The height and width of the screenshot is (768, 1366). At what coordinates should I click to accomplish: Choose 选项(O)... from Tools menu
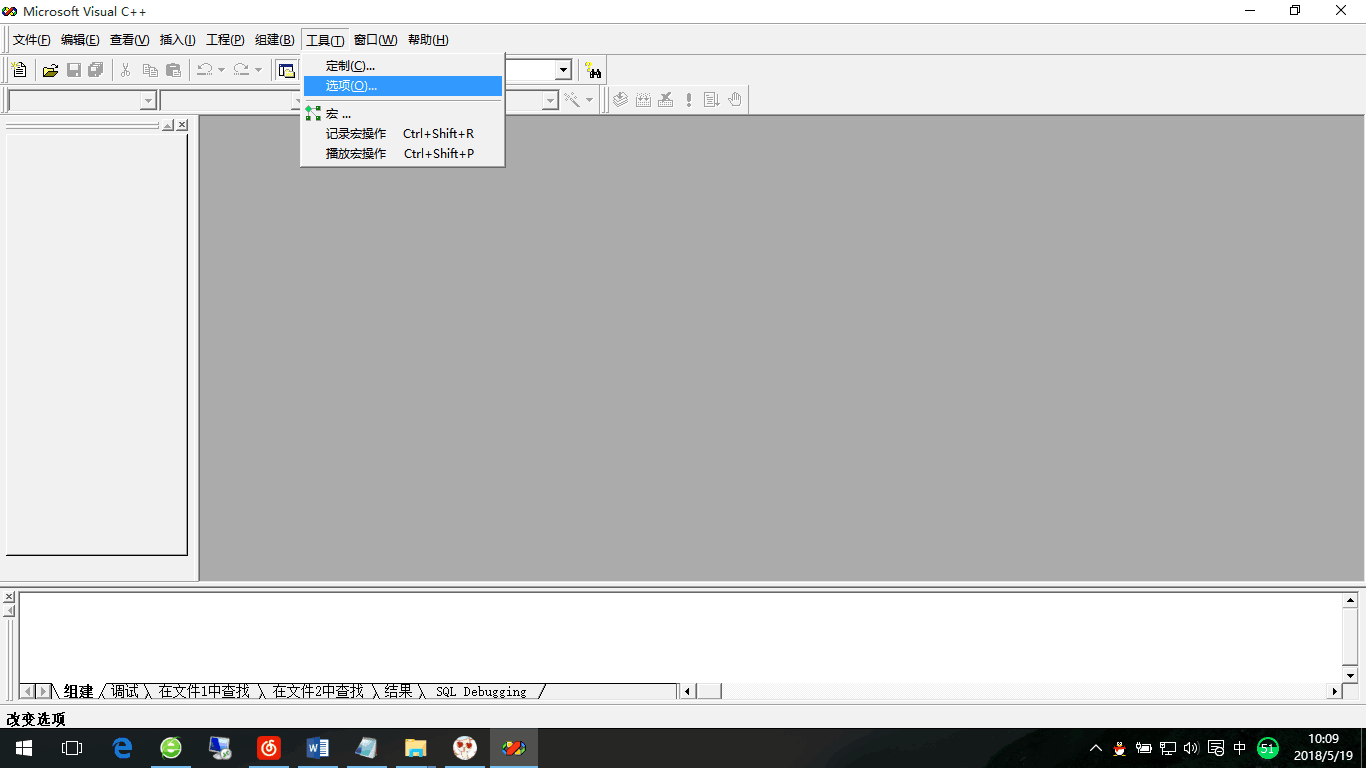[x=403, y=86]
